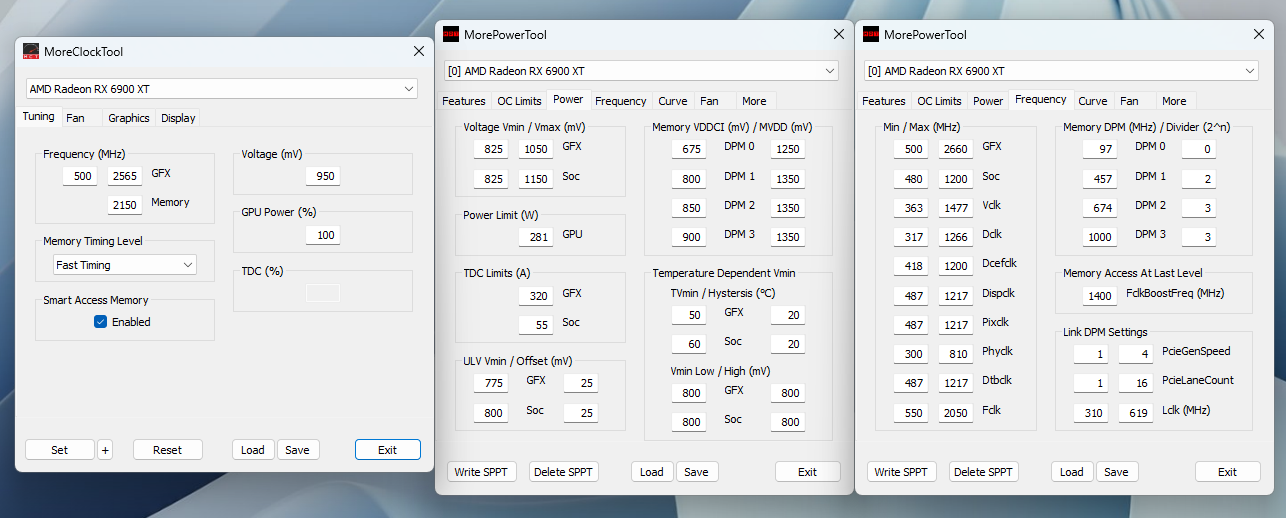The height and width of the screenshot is (518, 1286).
Task: Click the Voltage (mV) field showing 950
Action: (322, 176)
